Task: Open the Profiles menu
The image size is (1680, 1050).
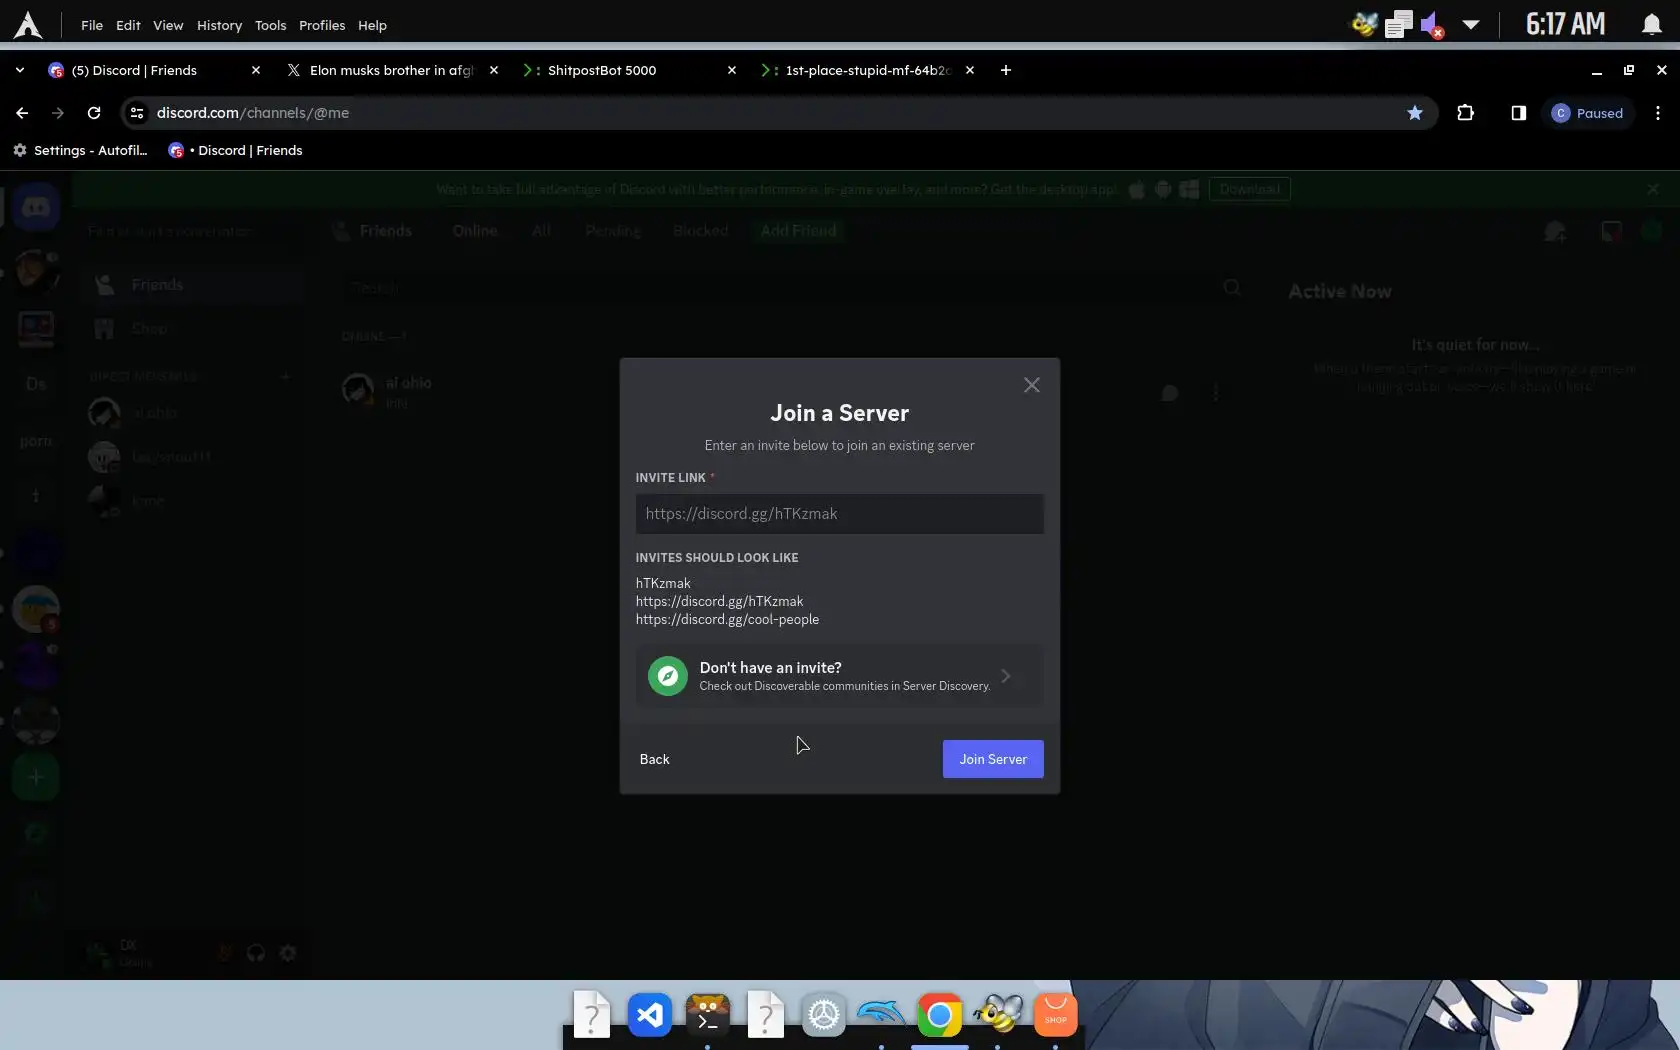Action: click(322, 25)
